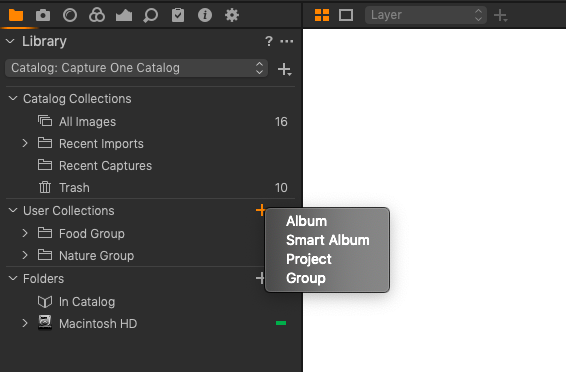This screenshot has width=566, height=372.
Task: Select the Food Group label
Action: (x=92, y=233)
